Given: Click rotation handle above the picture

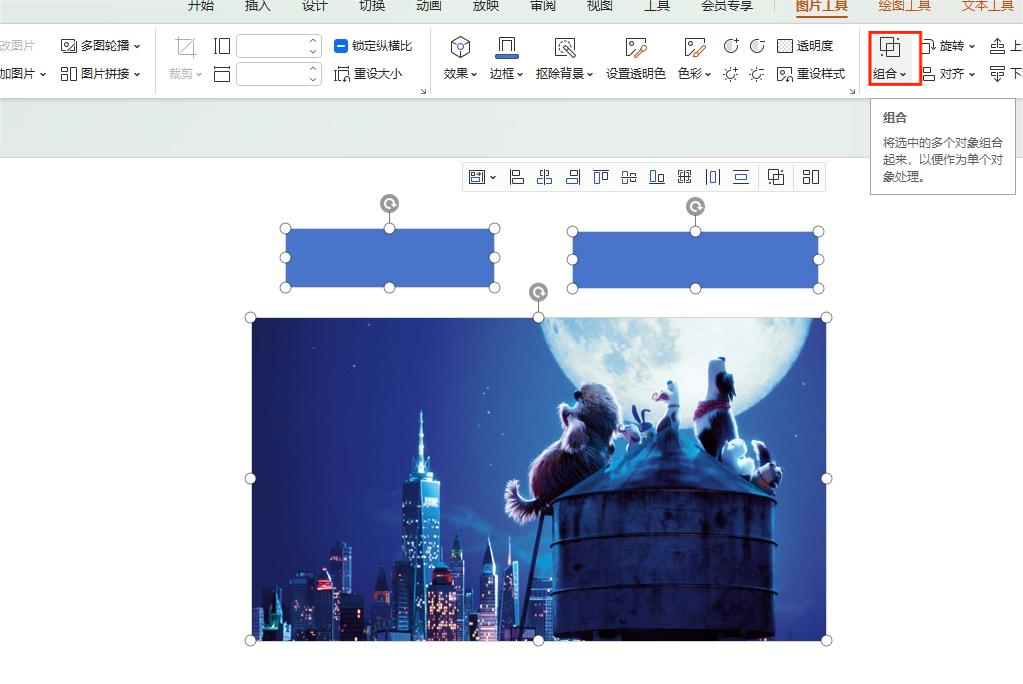Looking at the screenshot, I should pos(538,292).
